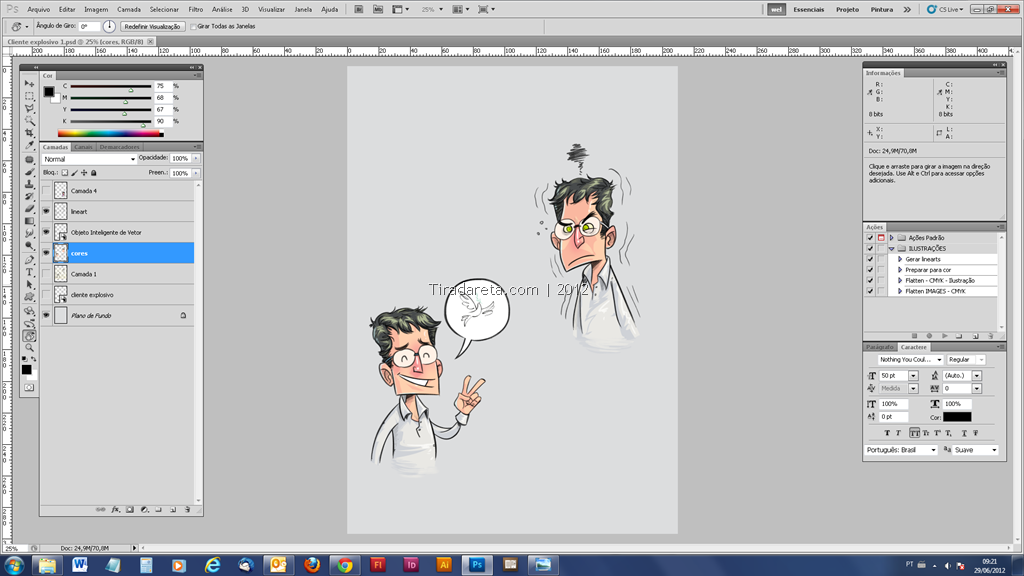Open the font size dropdown
This screenshot has width=1024, height=576.
[x=913, y=376]
